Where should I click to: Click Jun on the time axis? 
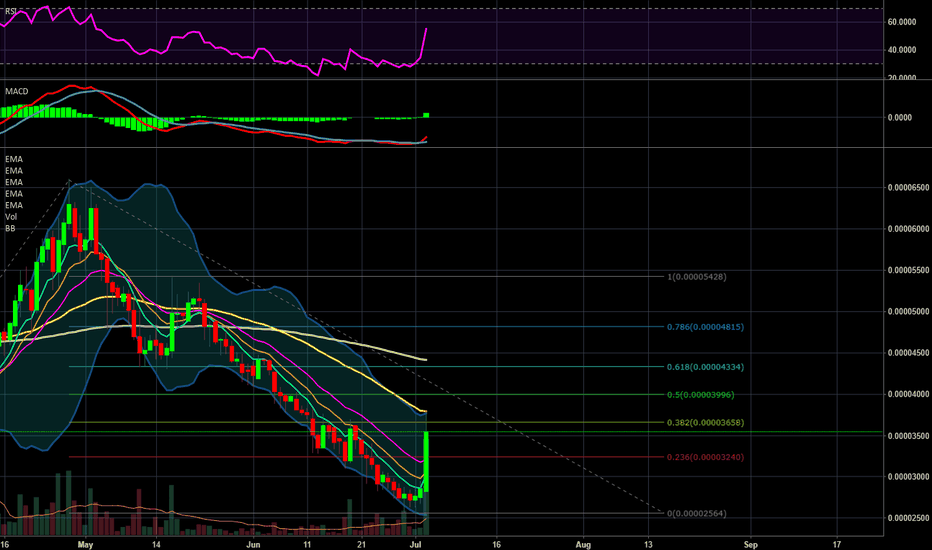coord(254,544)
